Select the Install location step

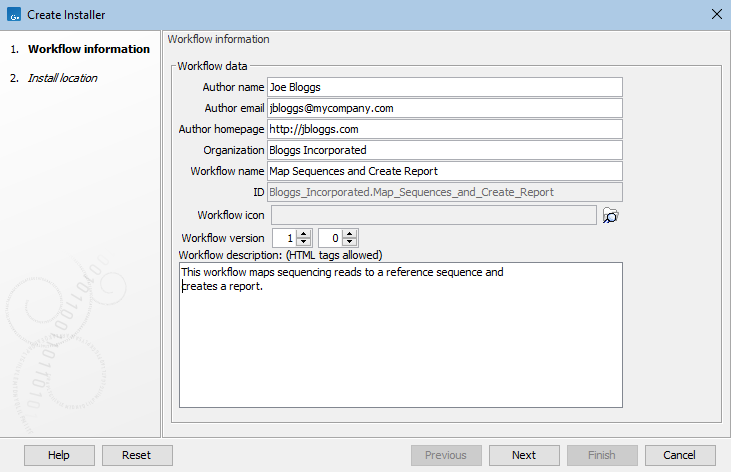click(62, 77)
